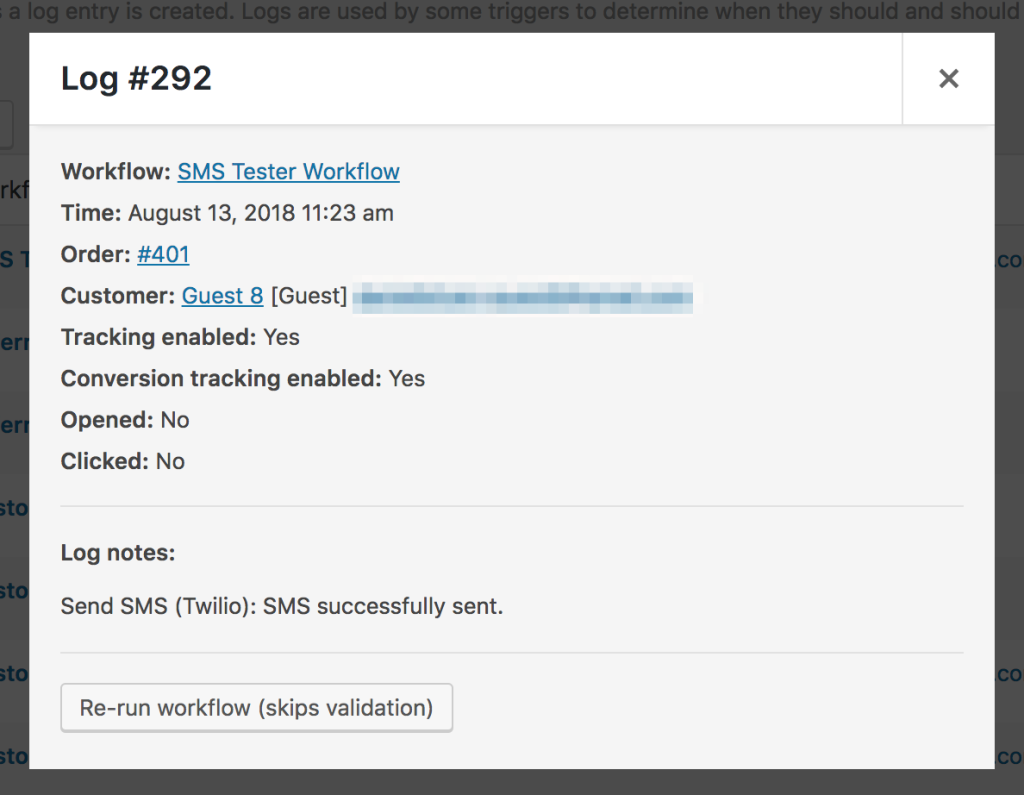Click the partially visible workflow link behind modal
The image size is (1024, 795).
tap(10, 258)
